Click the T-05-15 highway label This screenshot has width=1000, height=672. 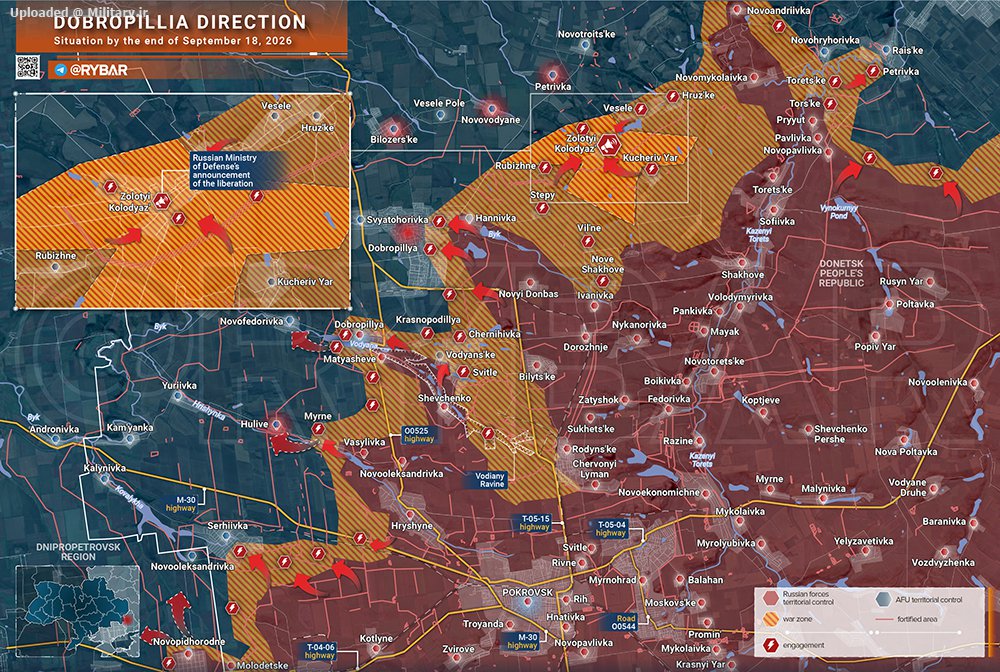[534, 523]
